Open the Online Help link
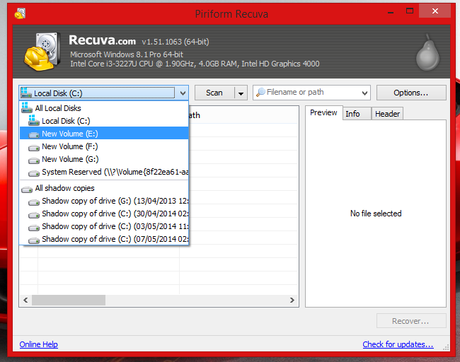Viewport: 460px width, 362px height. pyautogui.click(x=39, y=344)
